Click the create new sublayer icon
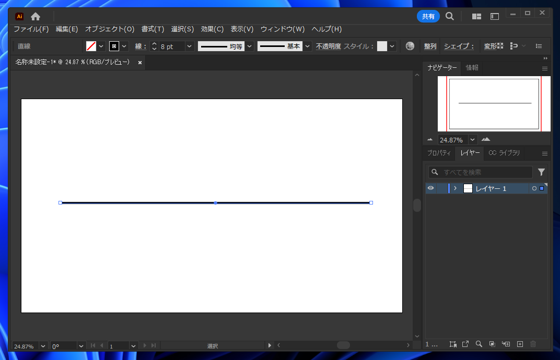 (506, 344)
